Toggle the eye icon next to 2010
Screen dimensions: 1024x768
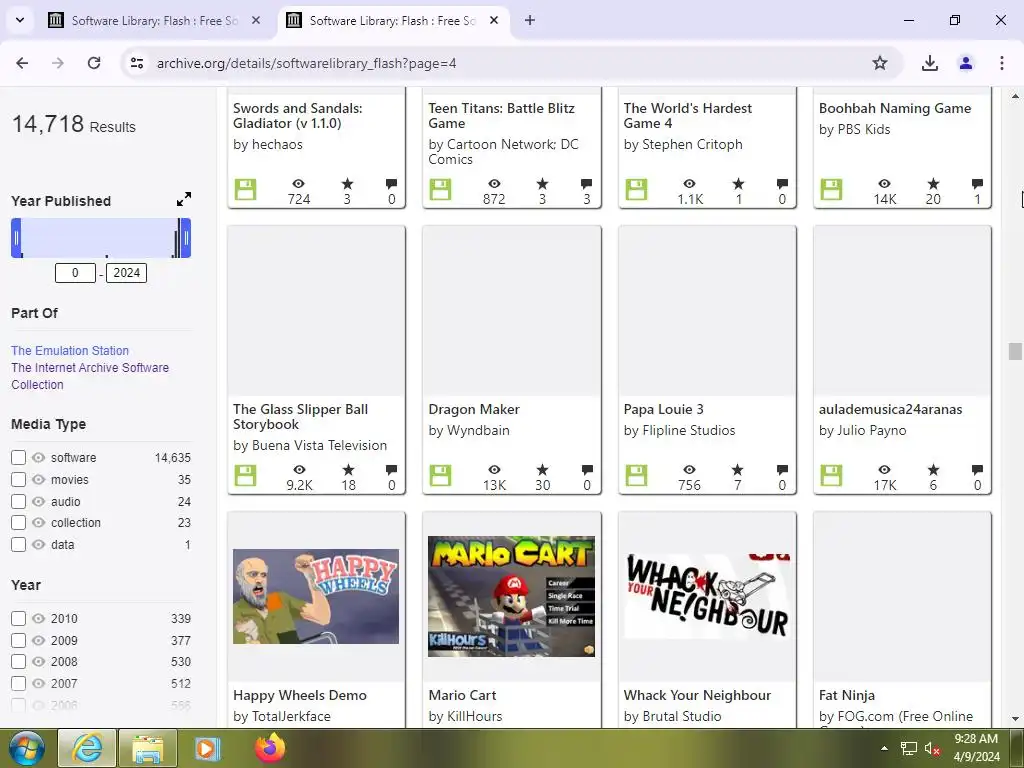pyautogui.click(x=39, y=618)
